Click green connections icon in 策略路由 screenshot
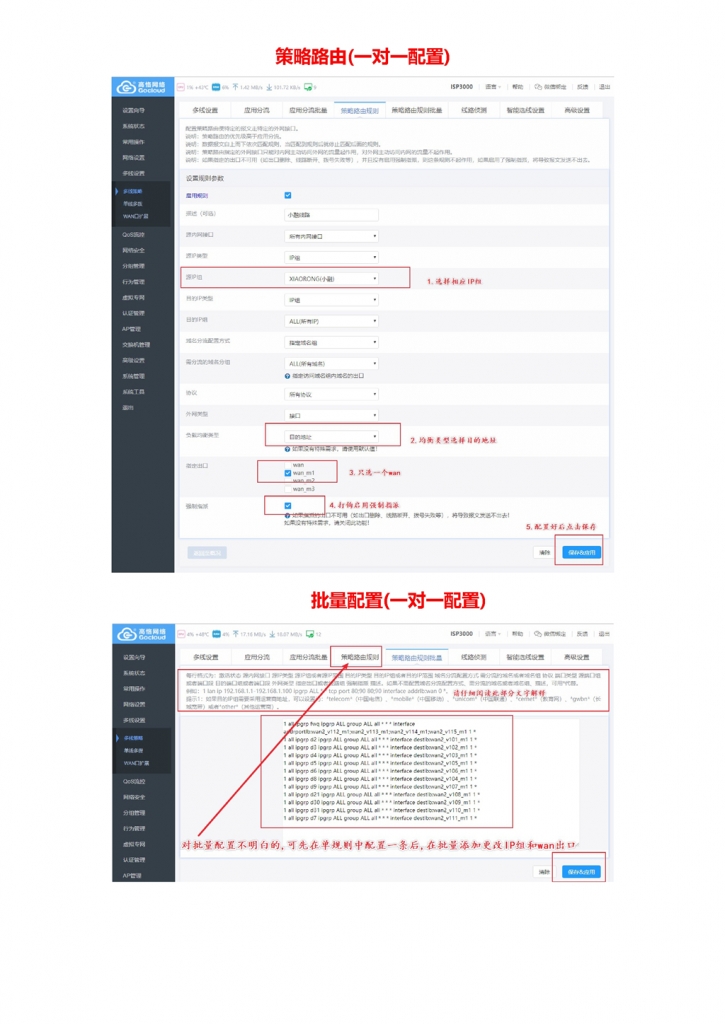 tap(308, 87)
